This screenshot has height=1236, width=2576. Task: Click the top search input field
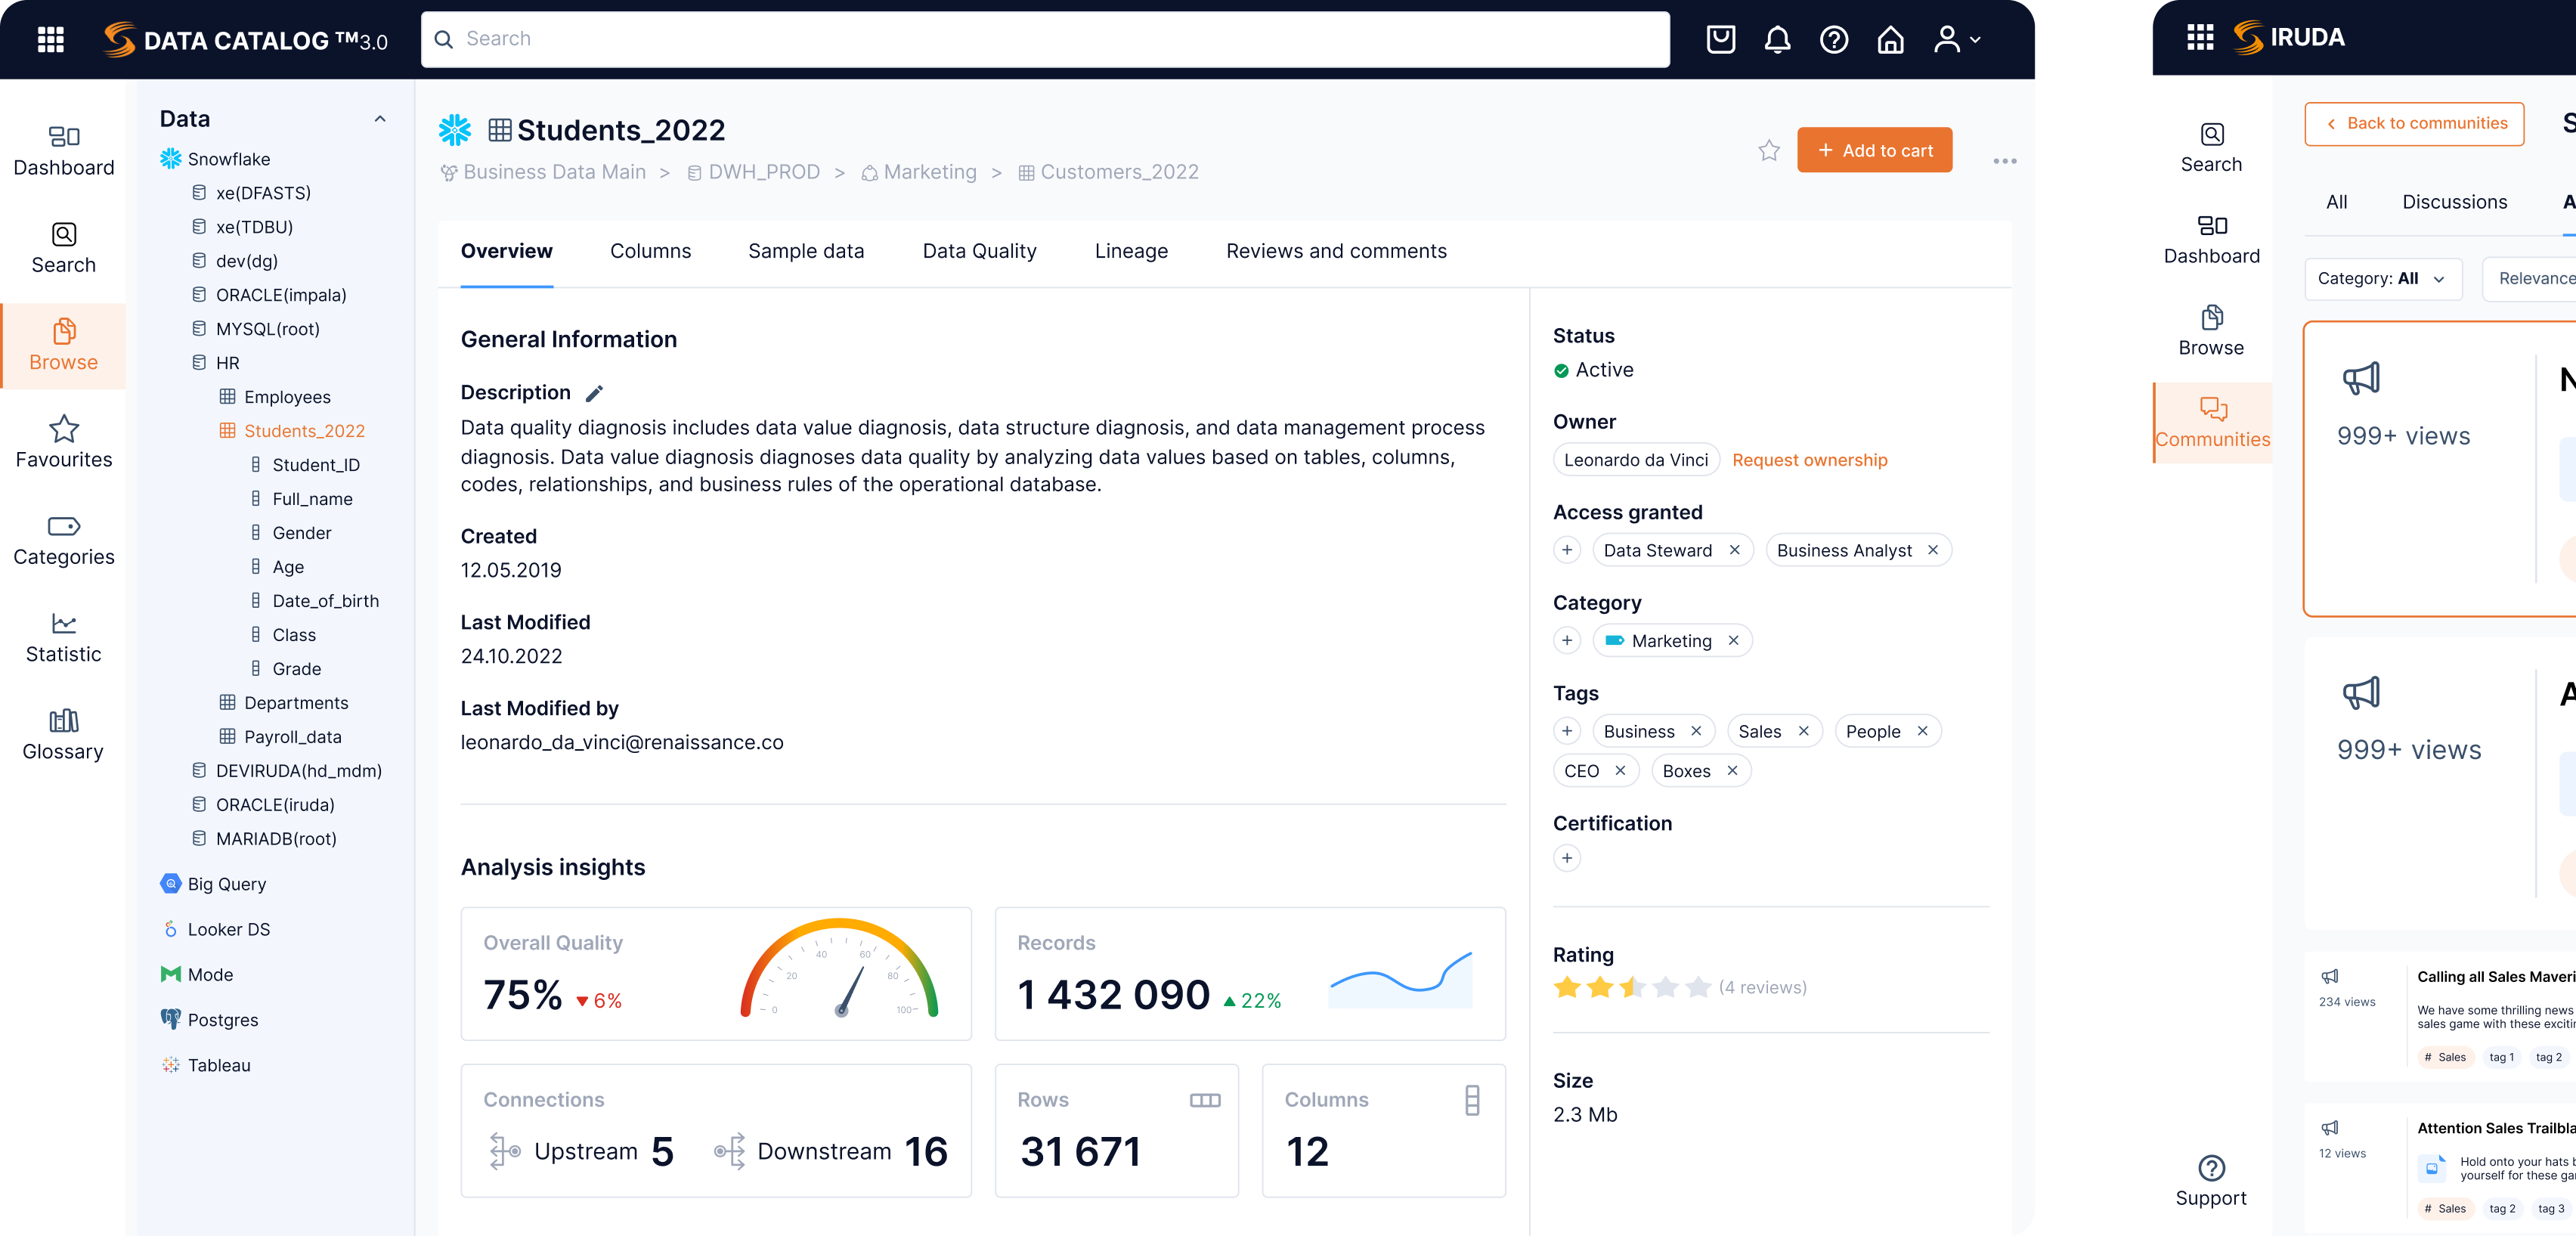coord(1045,39)
